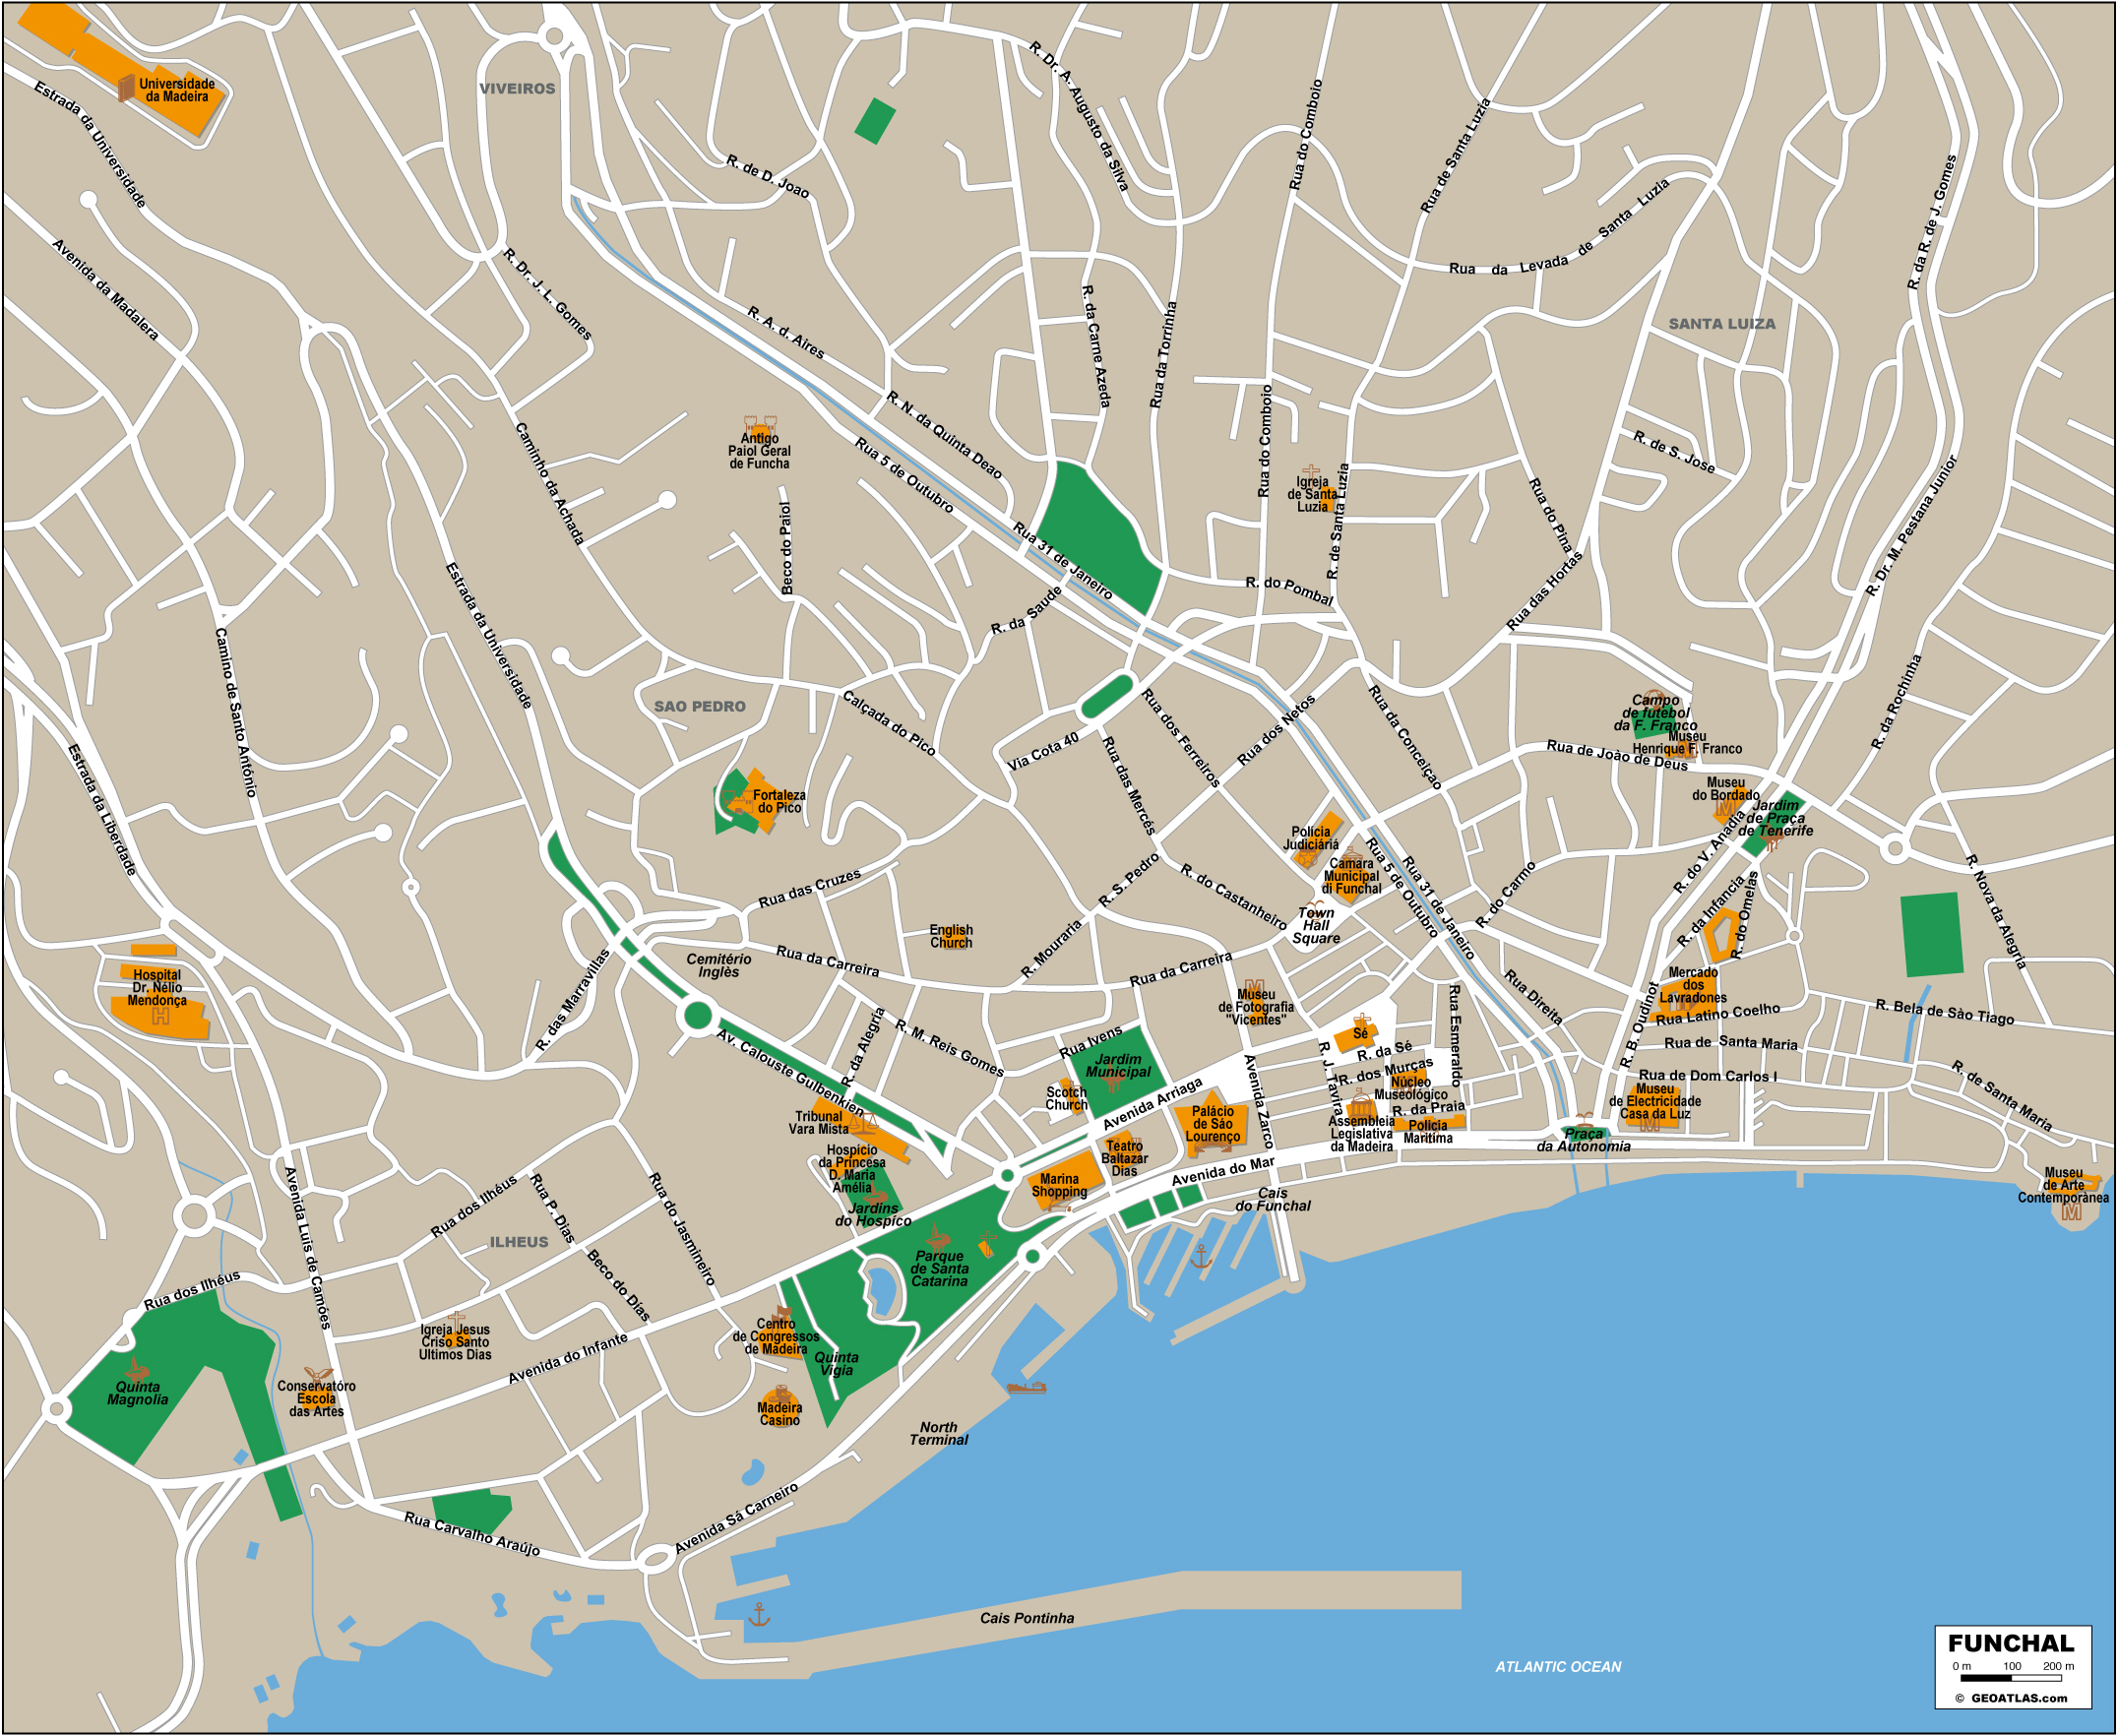The width and height of the screenshot is (2118, 1736).
Task: Click the Conservatório Escola das Artes icon
Action: (317, 1375)
